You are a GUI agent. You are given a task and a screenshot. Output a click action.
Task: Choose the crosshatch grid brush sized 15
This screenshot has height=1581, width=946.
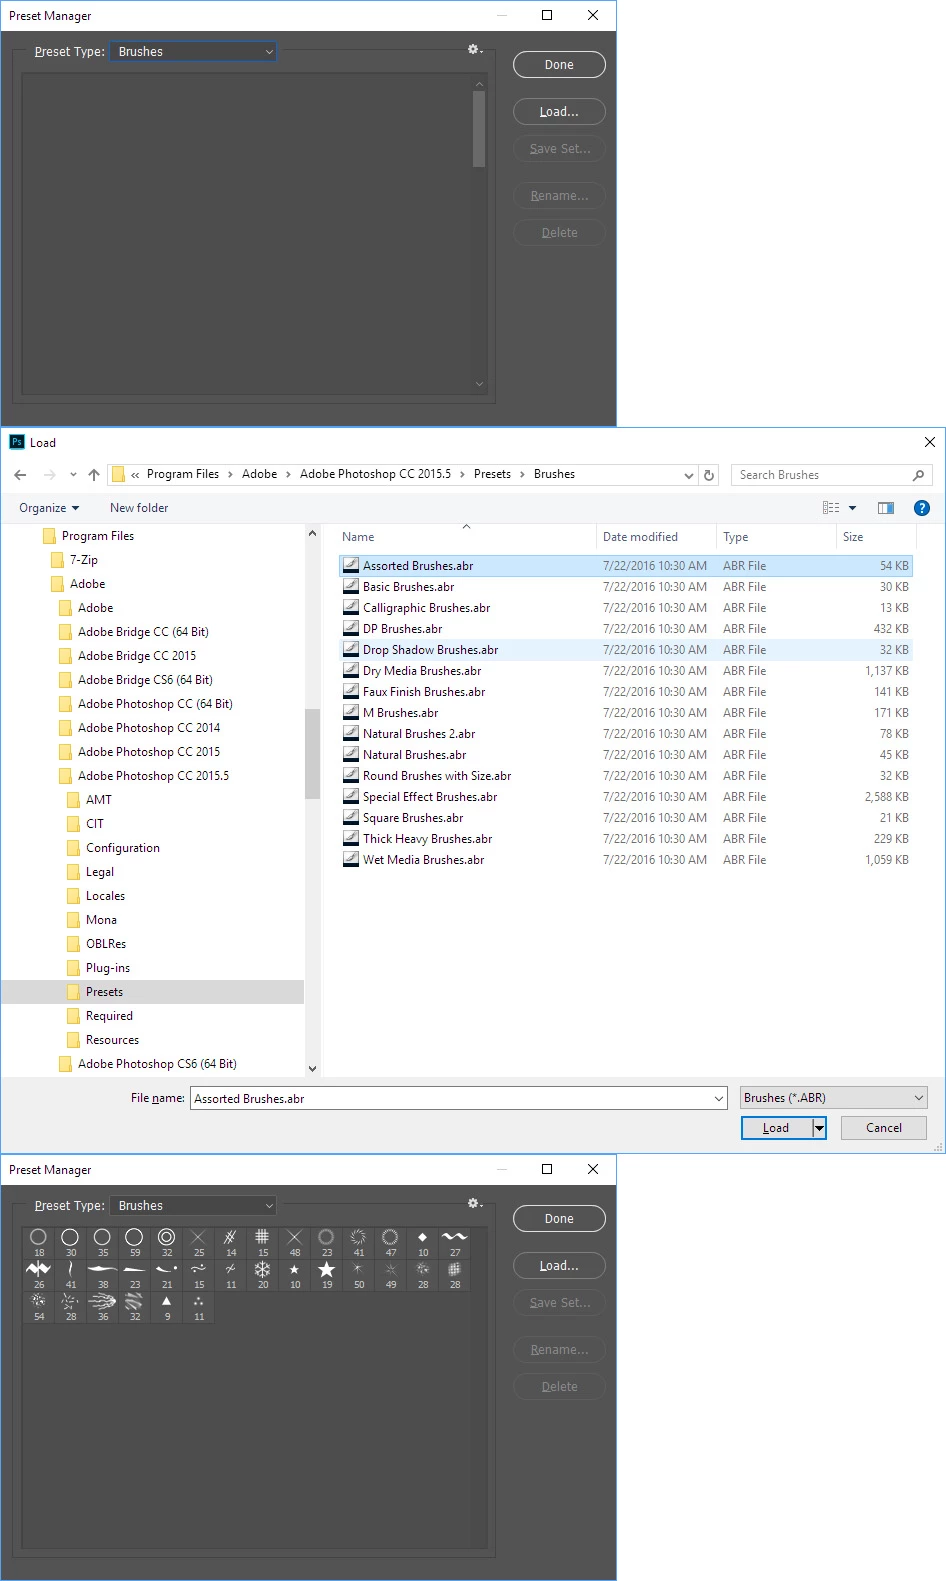coord(263,1243)
